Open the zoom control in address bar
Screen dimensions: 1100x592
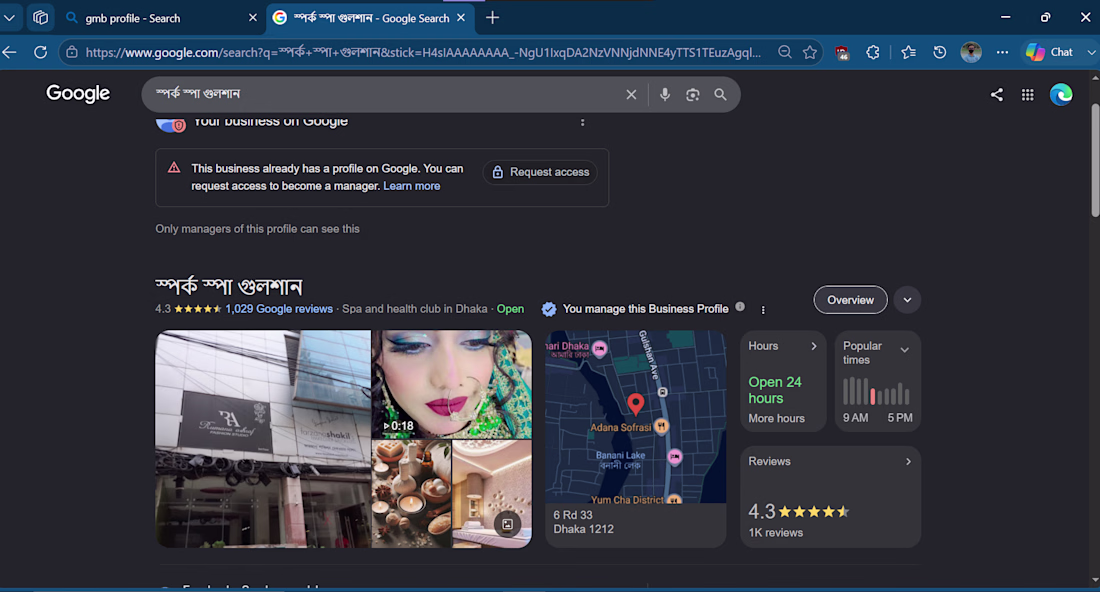click(785, 52)
